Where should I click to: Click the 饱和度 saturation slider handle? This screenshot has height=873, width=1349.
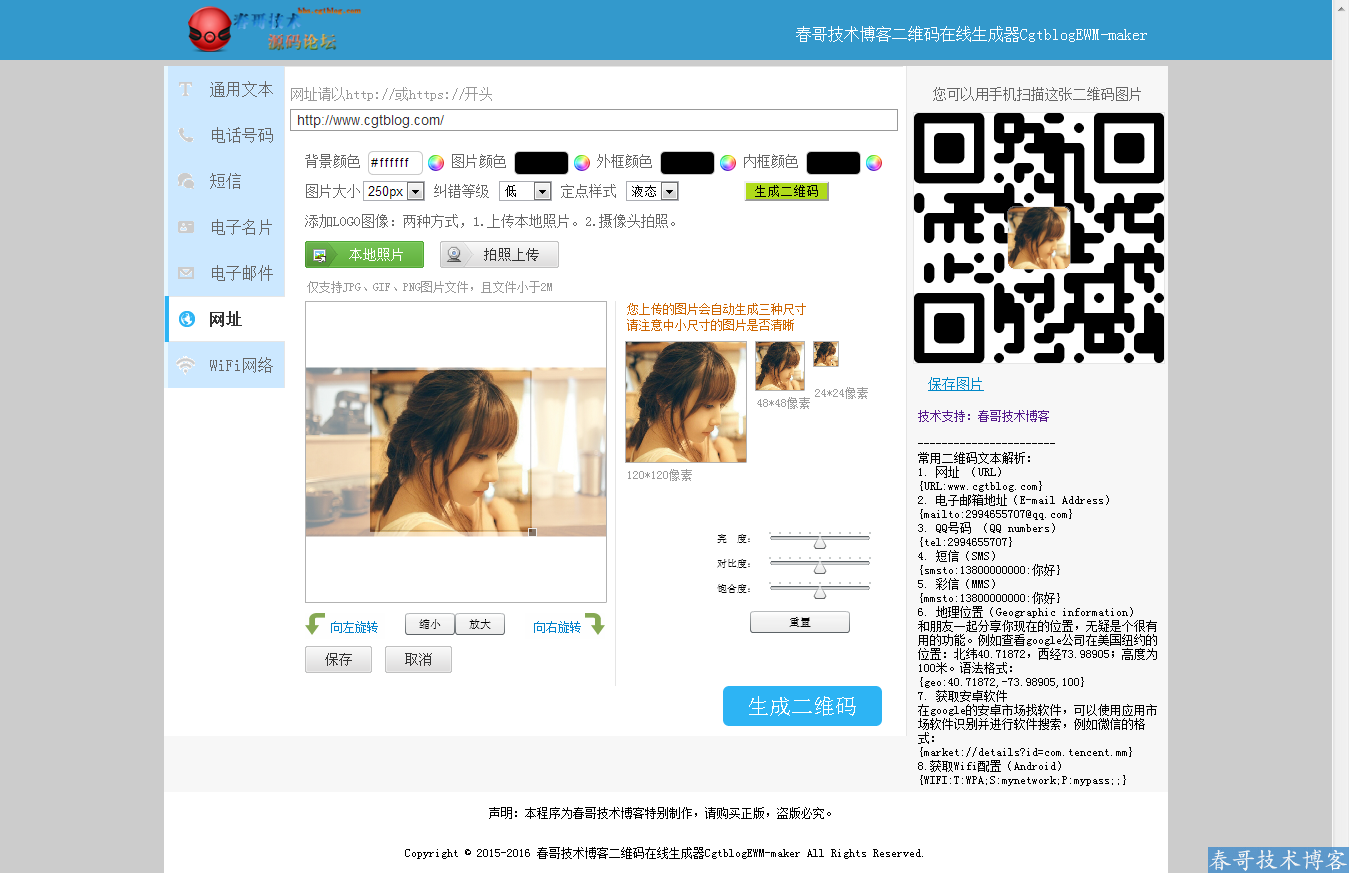(820, 591)
